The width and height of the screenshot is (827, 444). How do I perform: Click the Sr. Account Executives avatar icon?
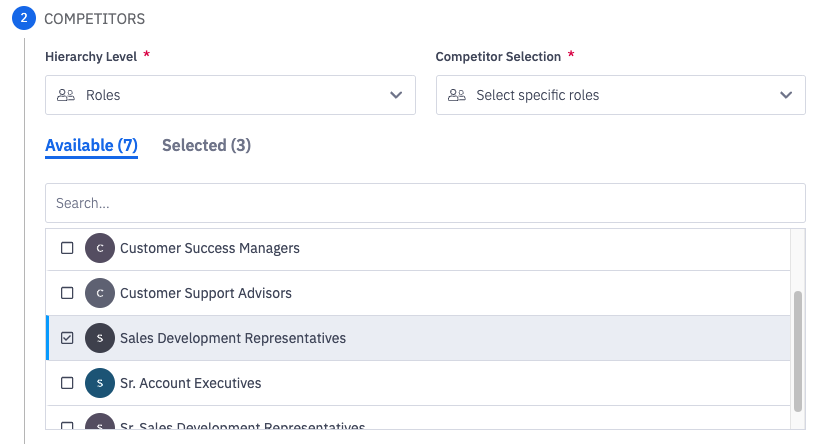pyautogui.click(x=100, y=383)
